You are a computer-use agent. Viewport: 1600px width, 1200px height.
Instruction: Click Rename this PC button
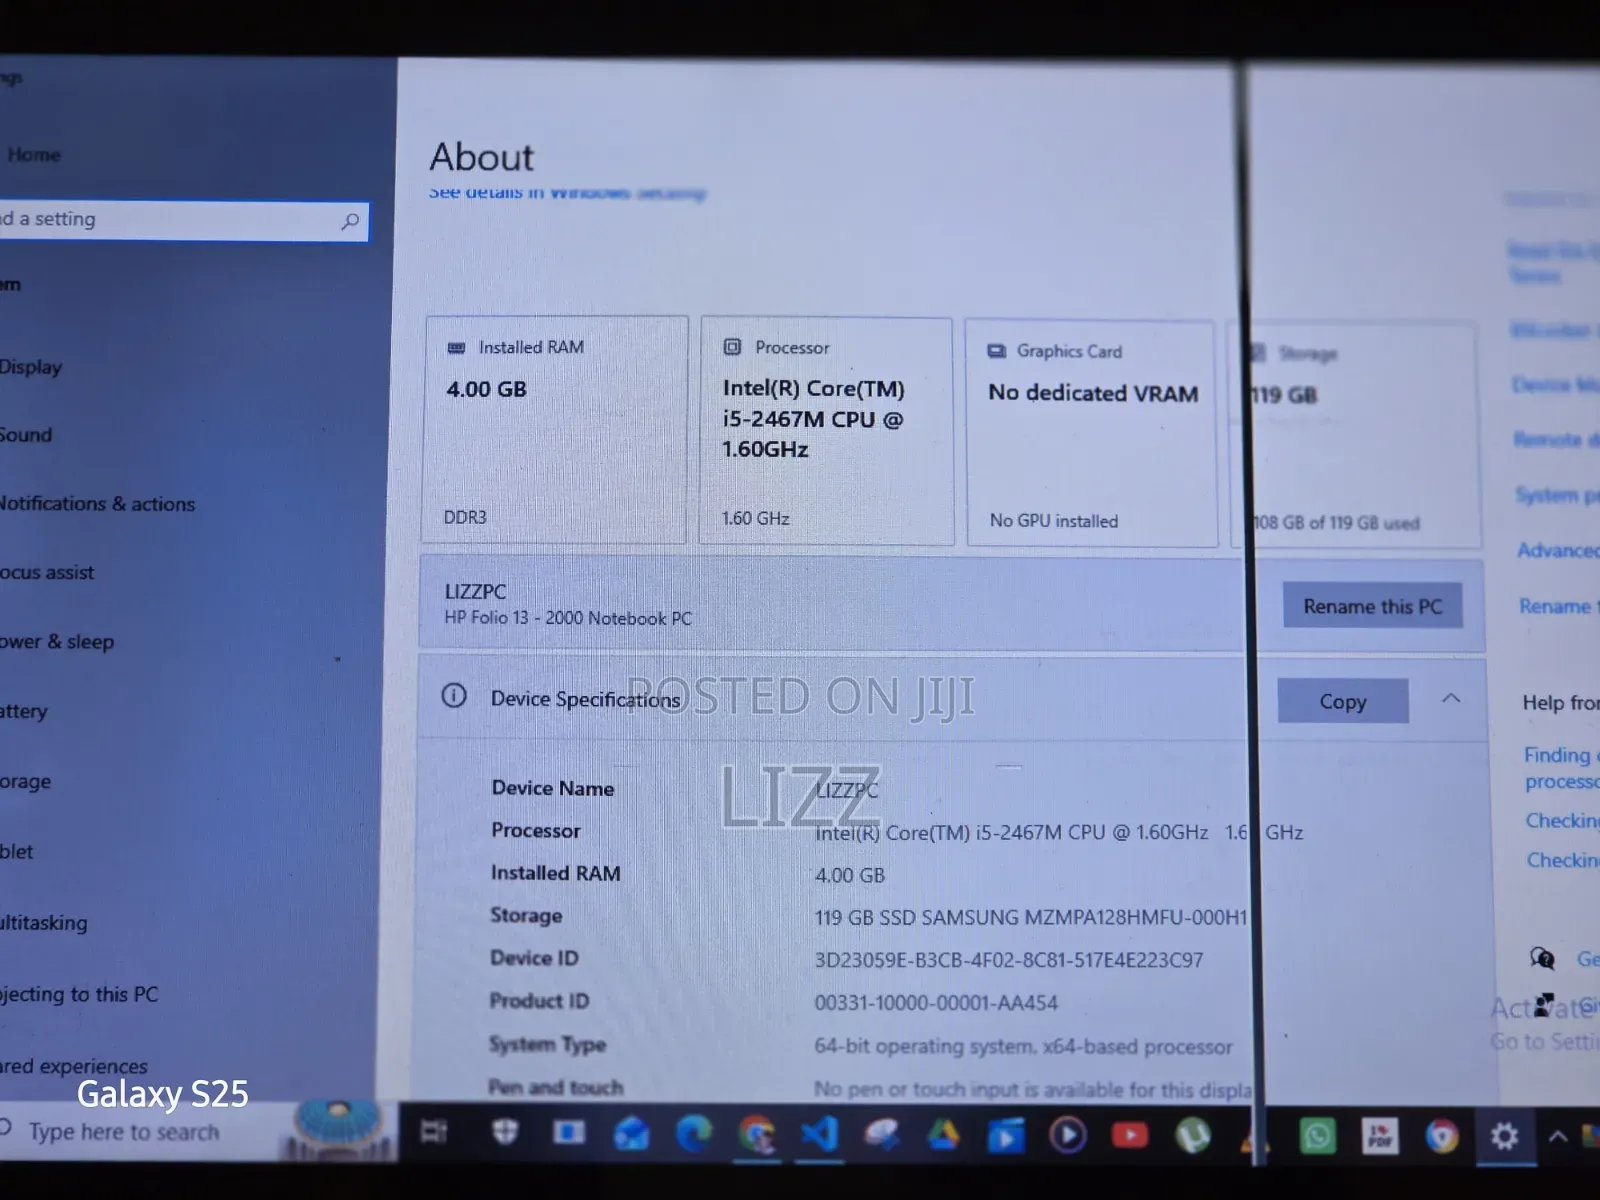pyautogui.click(x=1372, y=606)
